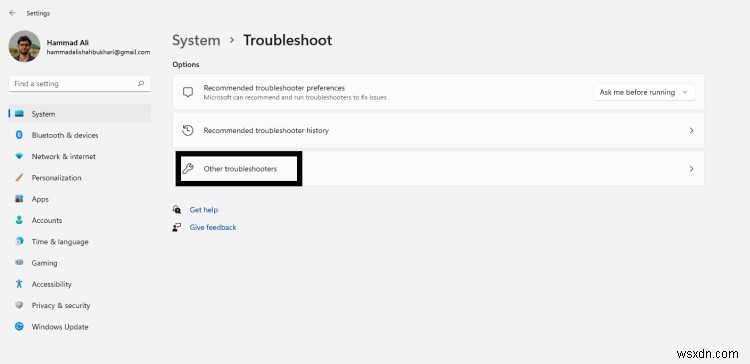Click the Microsoft can recommend description text
The height and width of the screenshot is (364, 750).
[295, 97]
